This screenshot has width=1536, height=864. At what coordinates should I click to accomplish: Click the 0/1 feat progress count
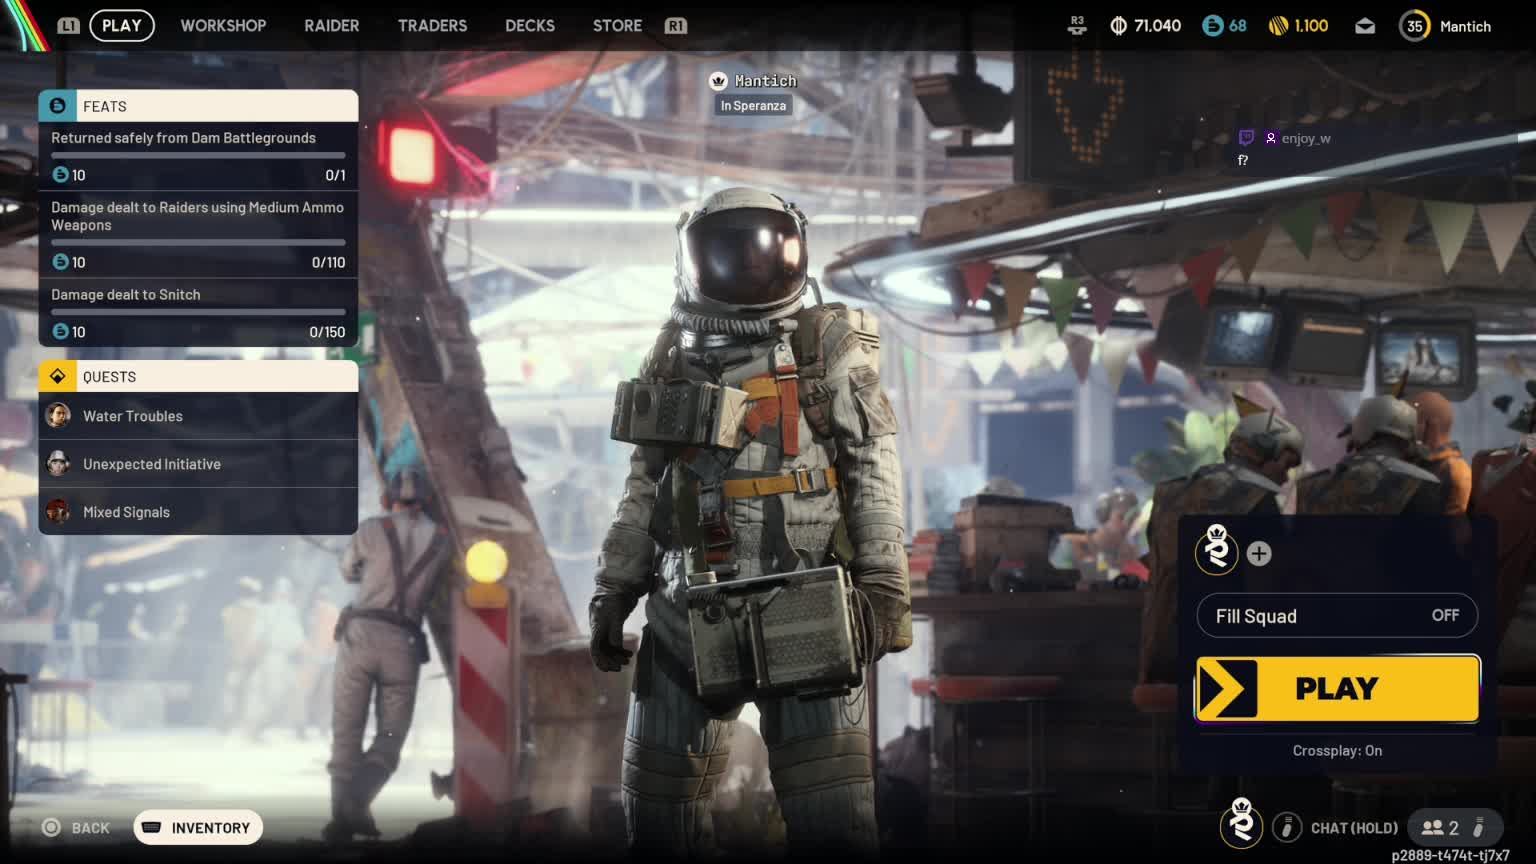pos(335,175)
